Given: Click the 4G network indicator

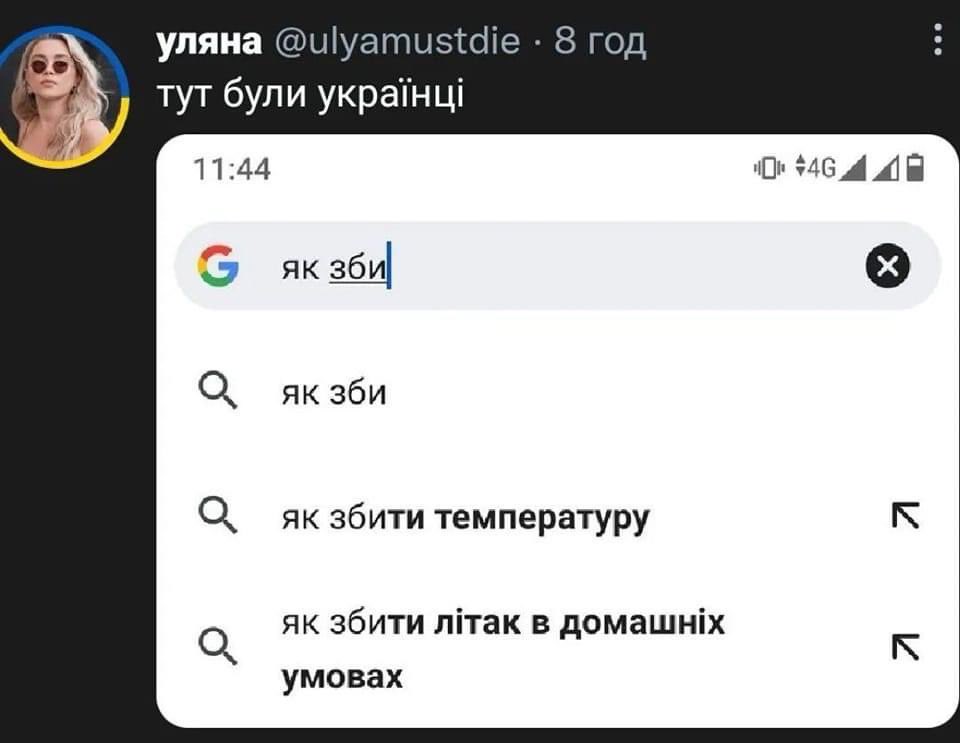Looking at the screenshot, I should 814,168.
